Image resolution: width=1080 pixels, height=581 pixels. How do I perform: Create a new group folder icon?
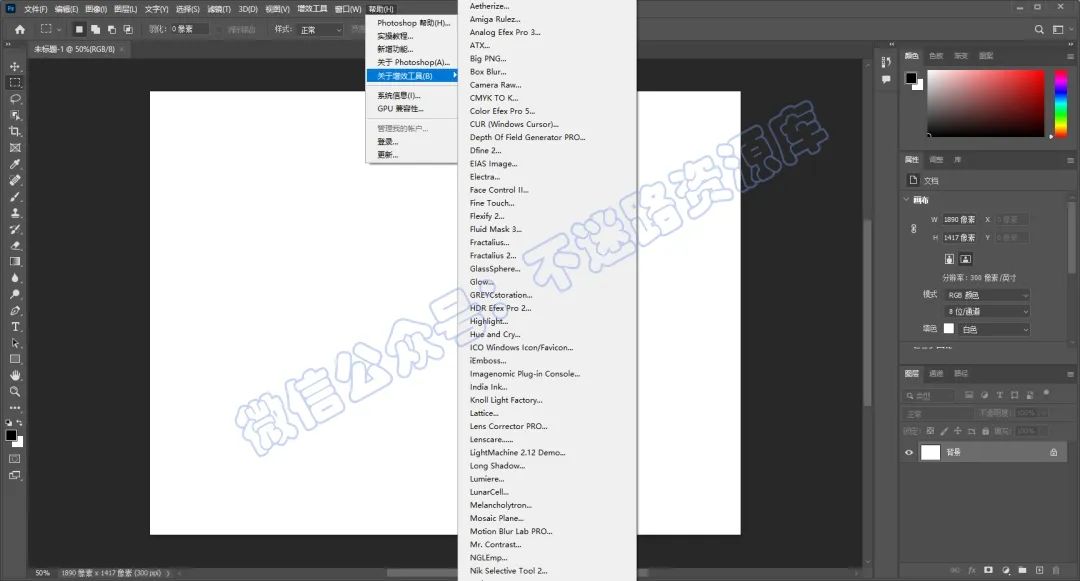pos(1022,570)
